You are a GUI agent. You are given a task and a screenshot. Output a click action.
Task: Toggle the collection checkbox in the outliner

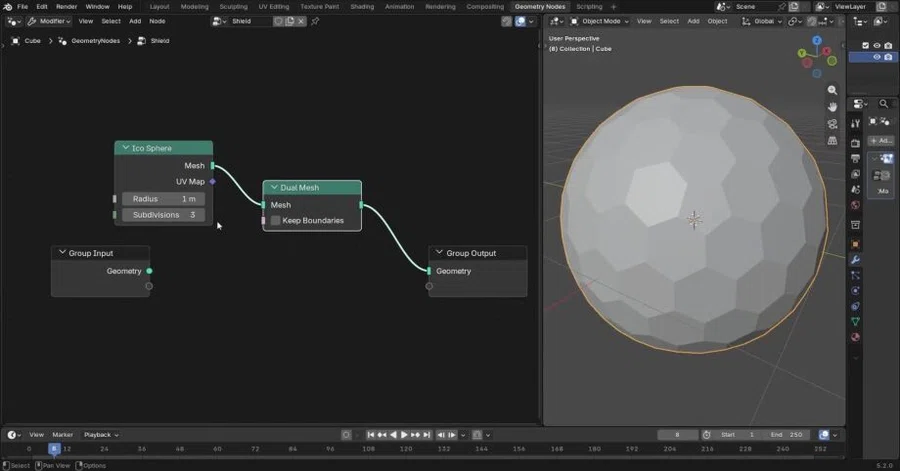[x=866, y=45]
